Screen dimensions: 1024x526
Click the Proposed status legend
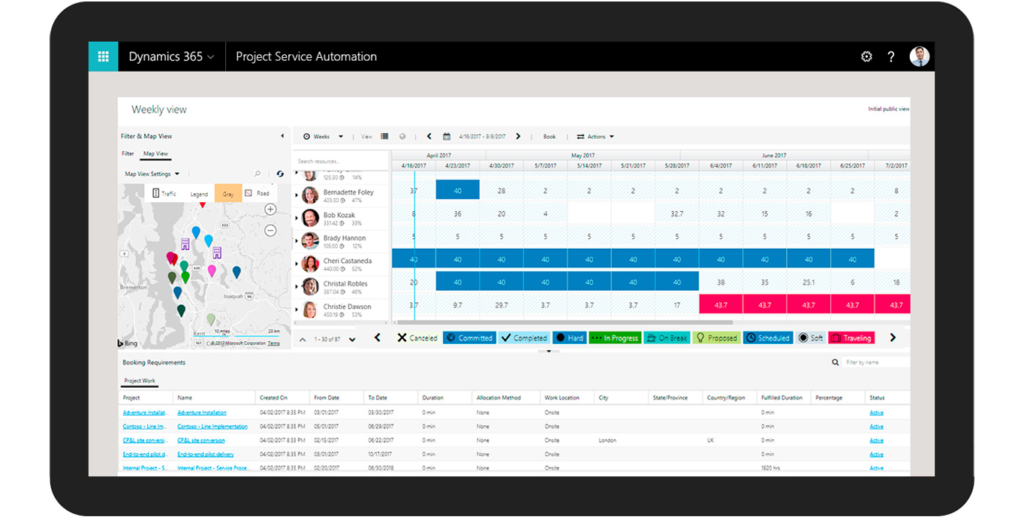pos(716,338)
